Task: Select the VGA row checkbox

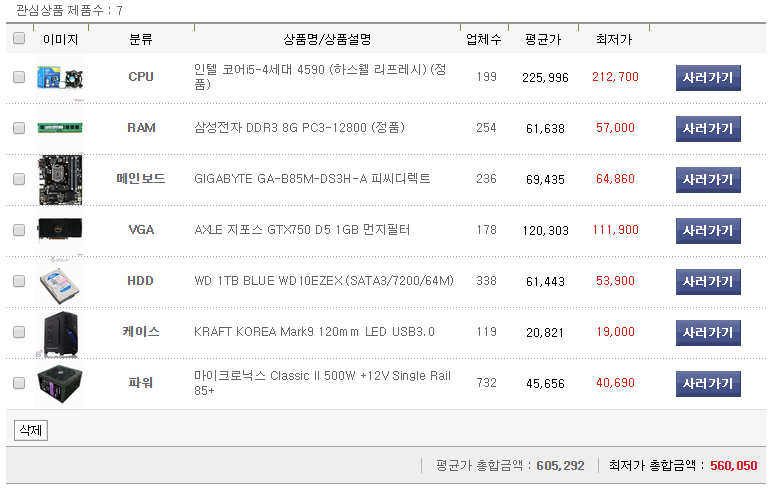Action: [19, 230]
